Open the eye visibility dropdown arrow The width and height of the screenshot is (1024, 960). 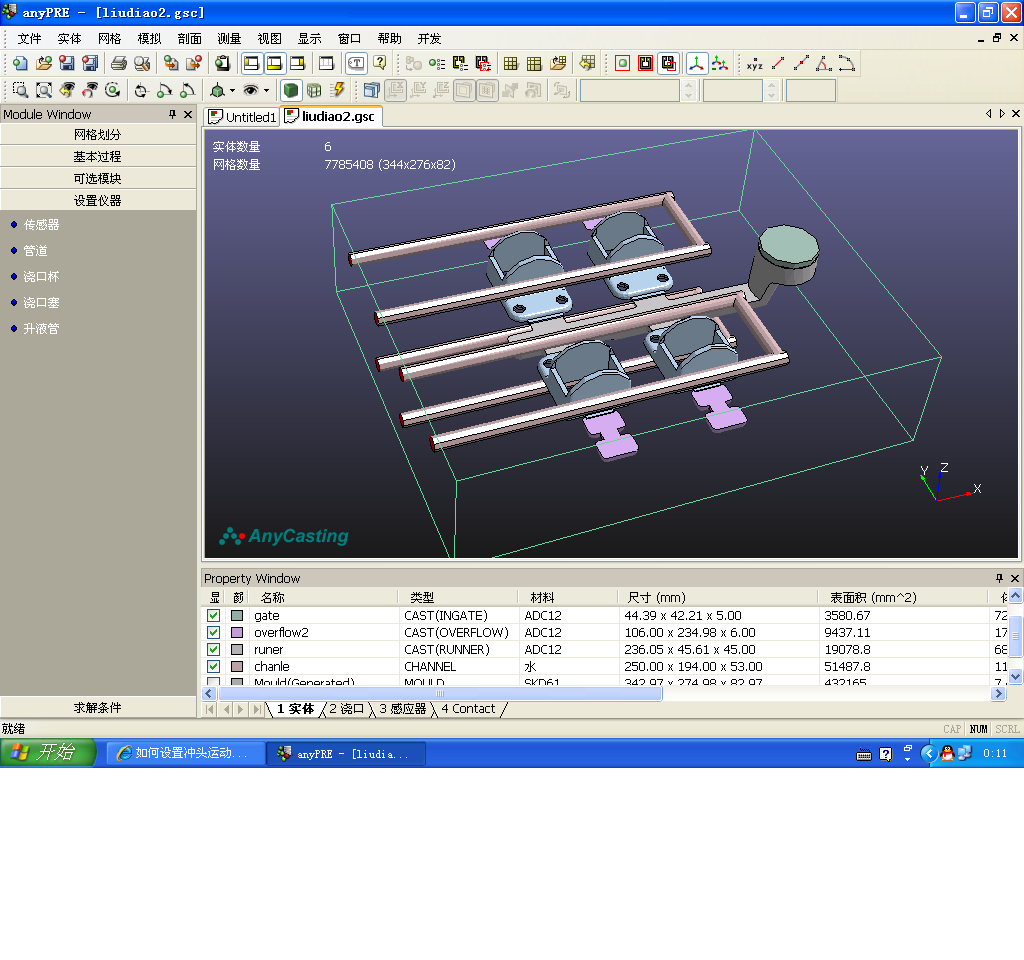point(266,90)
